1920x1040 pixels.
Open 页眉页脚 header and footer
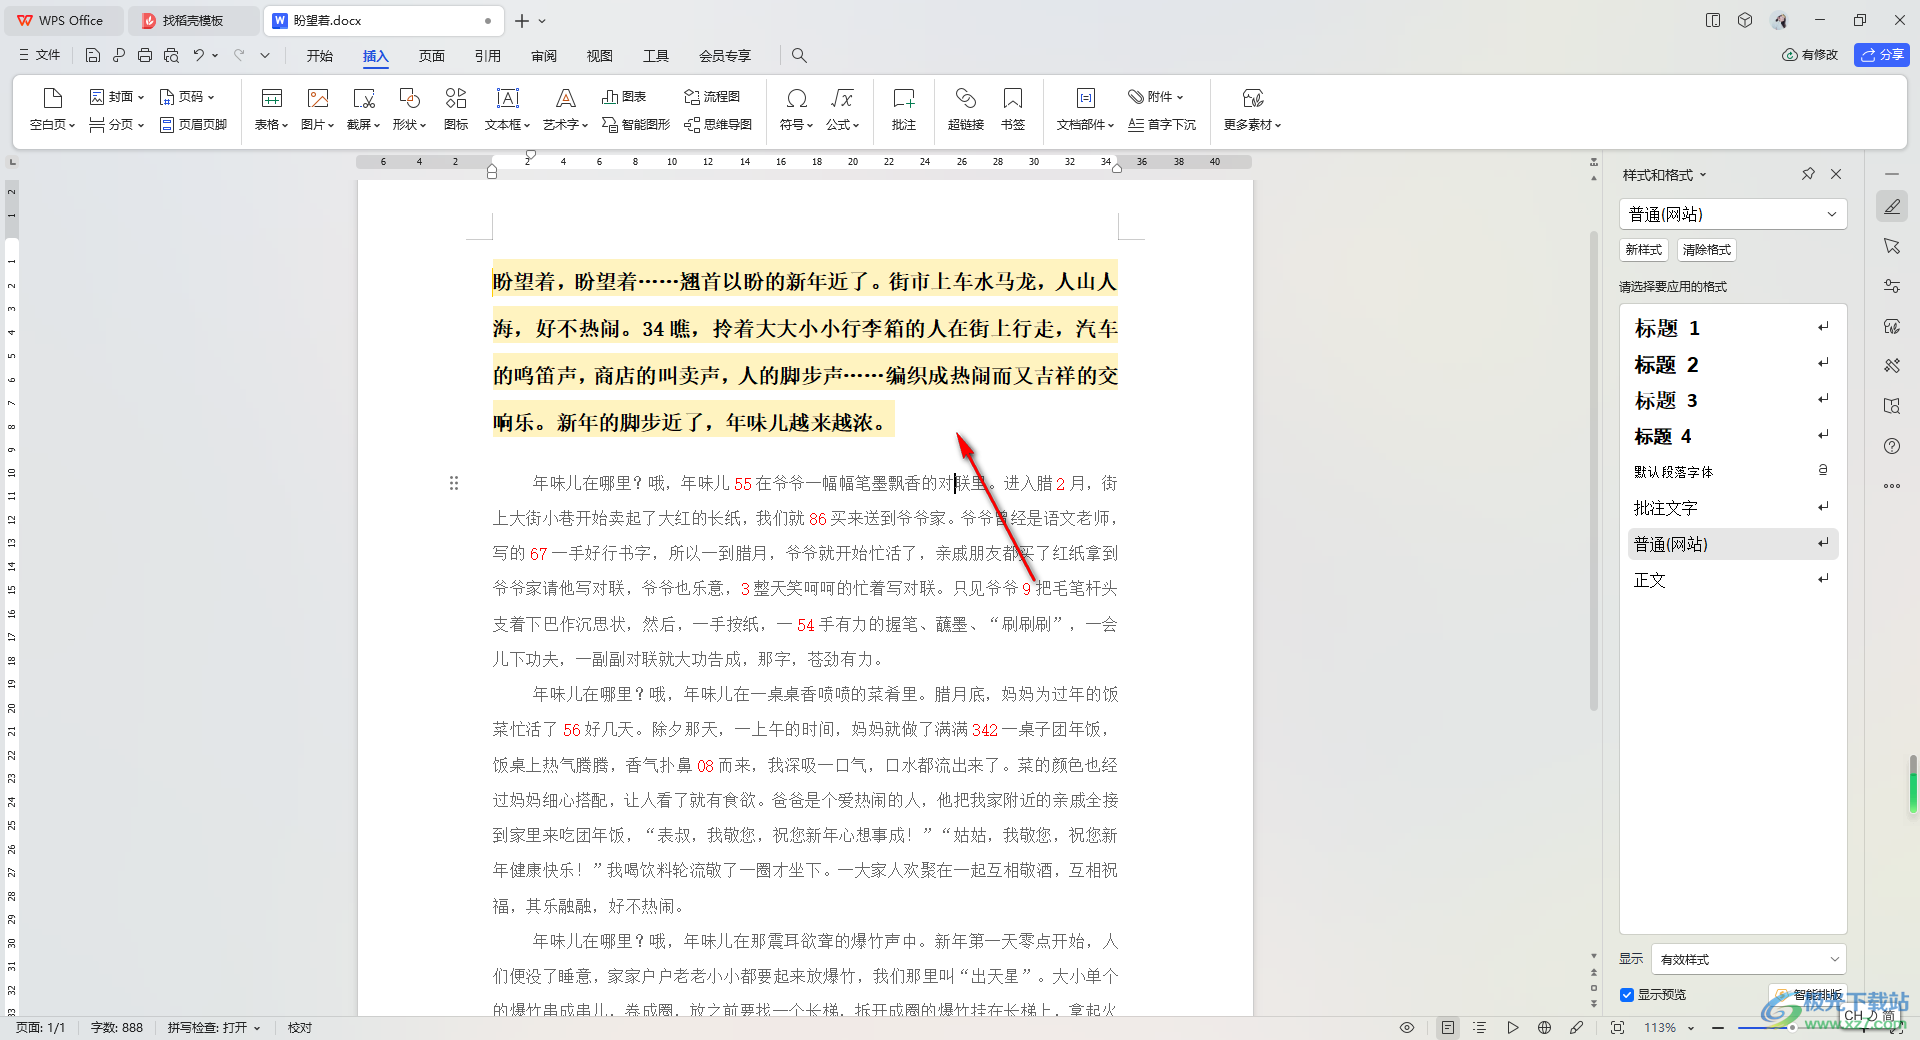(x=194, y=125)
